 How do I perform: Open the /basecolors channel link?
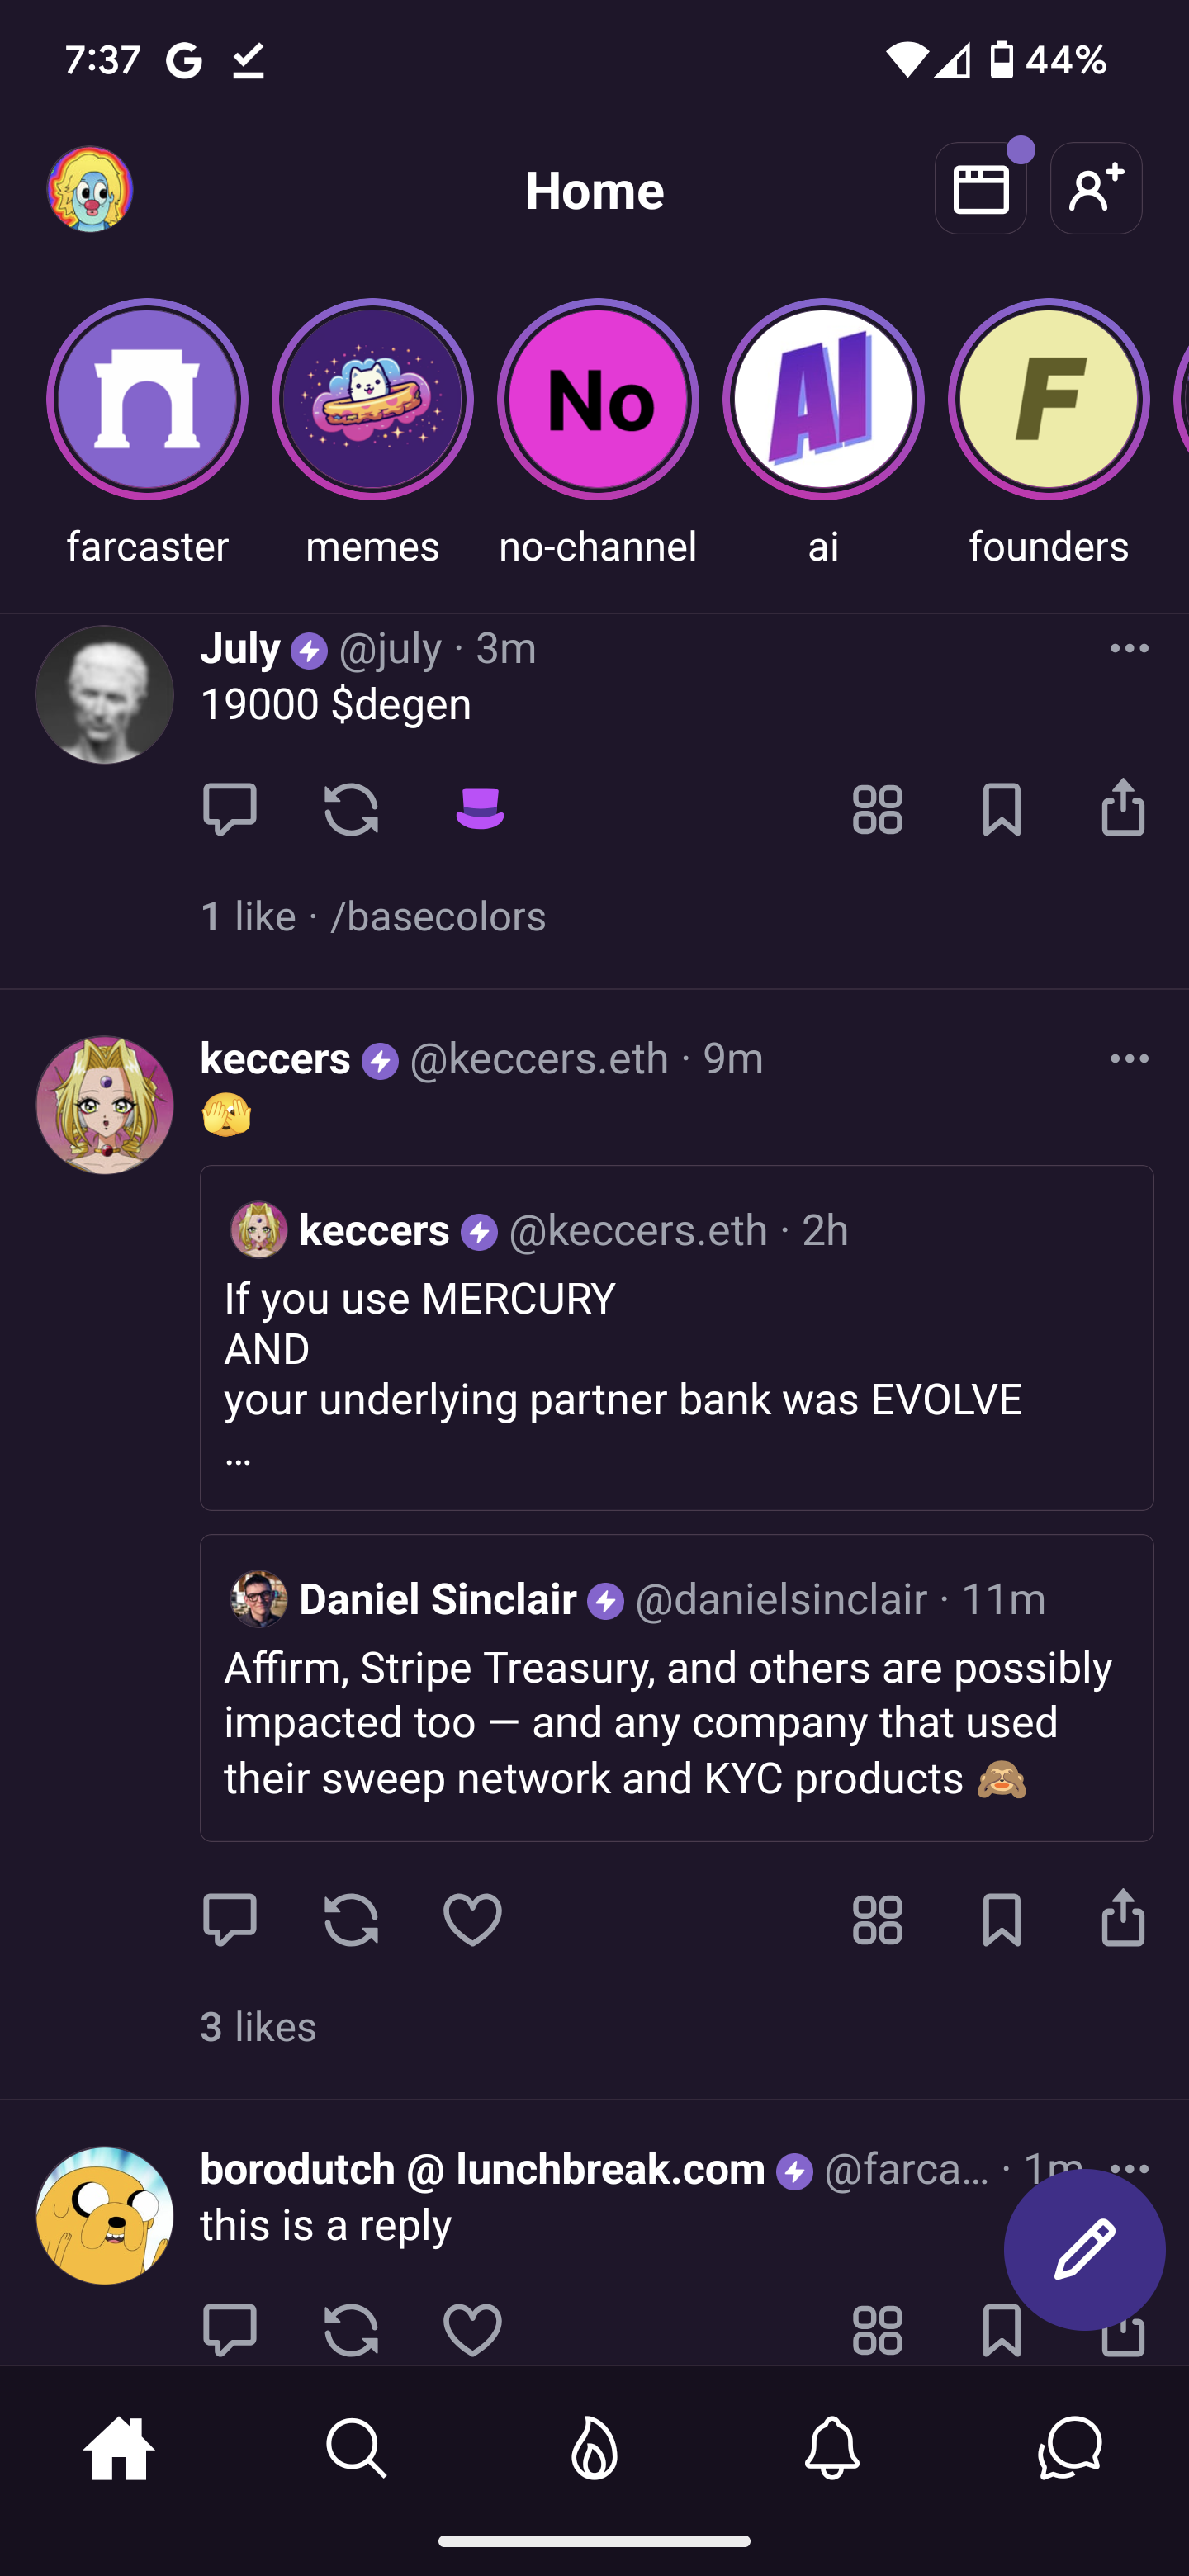pos(438,916)
